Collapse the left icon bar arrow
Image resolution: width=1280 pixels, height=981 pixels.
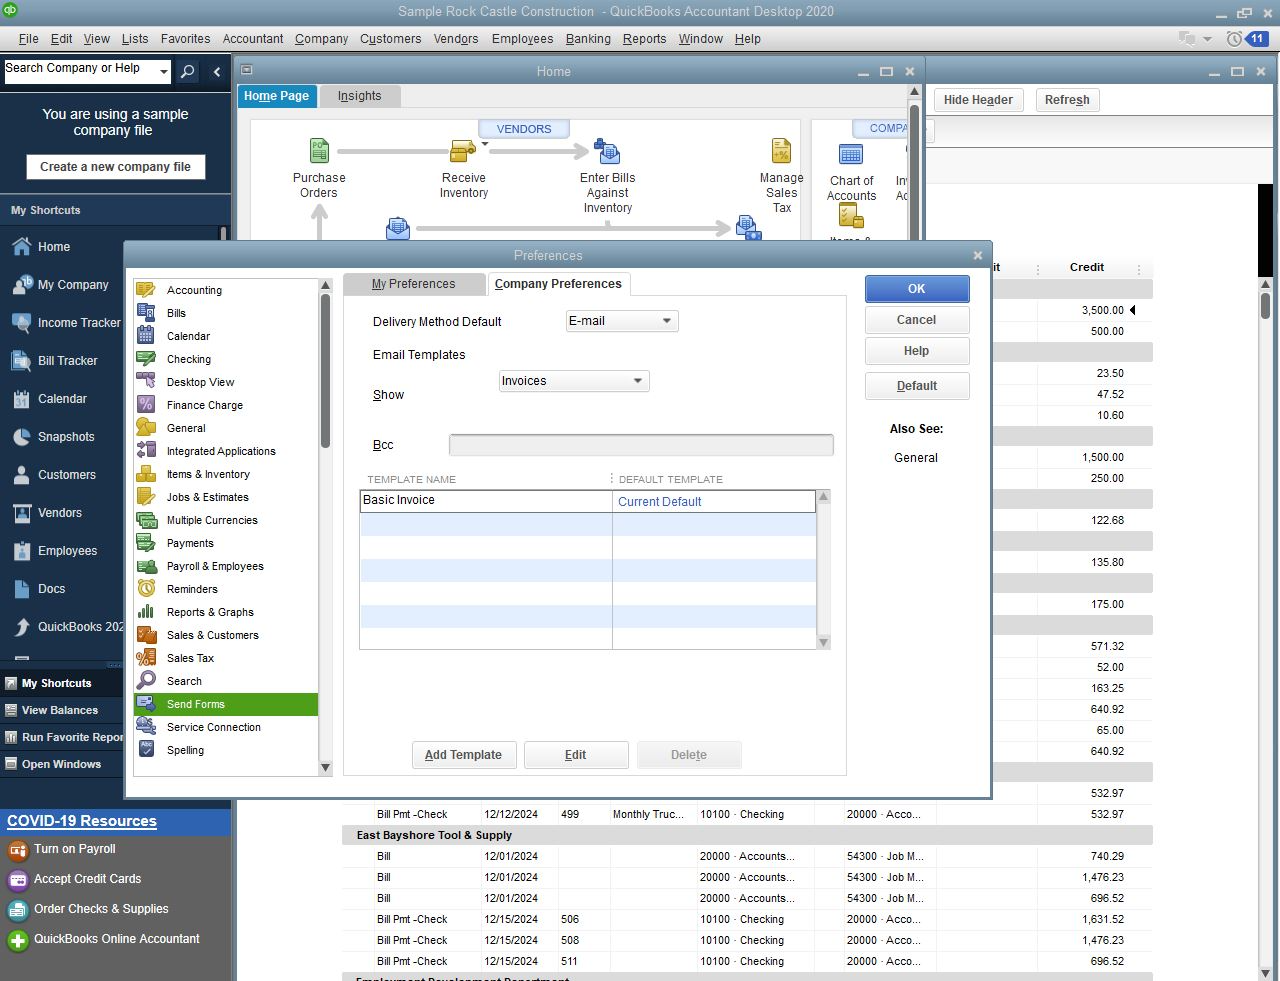(217, 72)
